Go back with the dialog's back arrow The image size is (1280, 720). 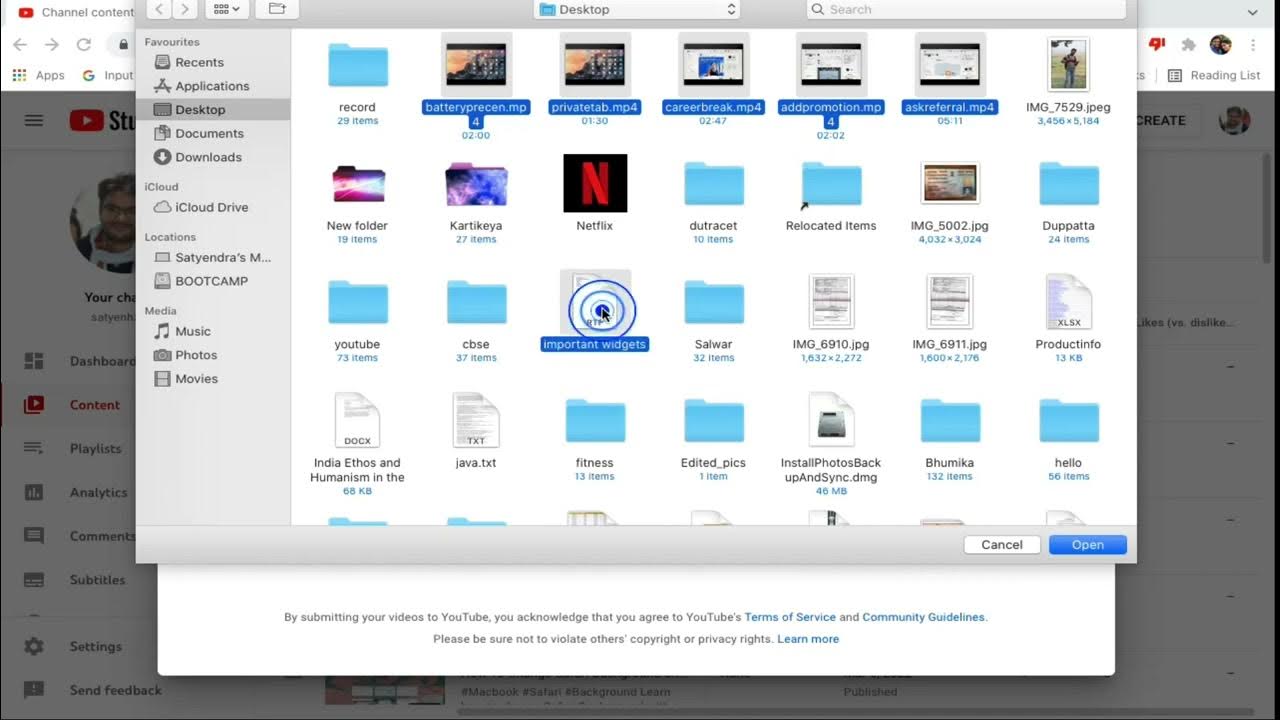coord(159,9)
